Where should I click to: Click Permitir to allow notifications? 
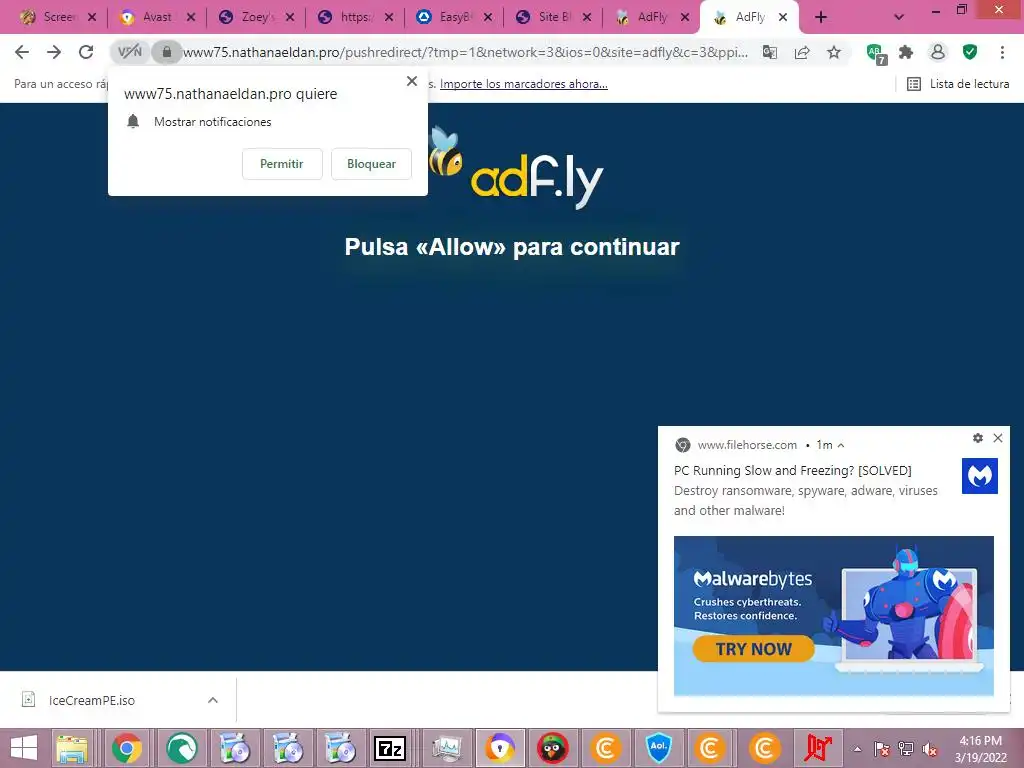pyautogui.click(x=282, y=164)
